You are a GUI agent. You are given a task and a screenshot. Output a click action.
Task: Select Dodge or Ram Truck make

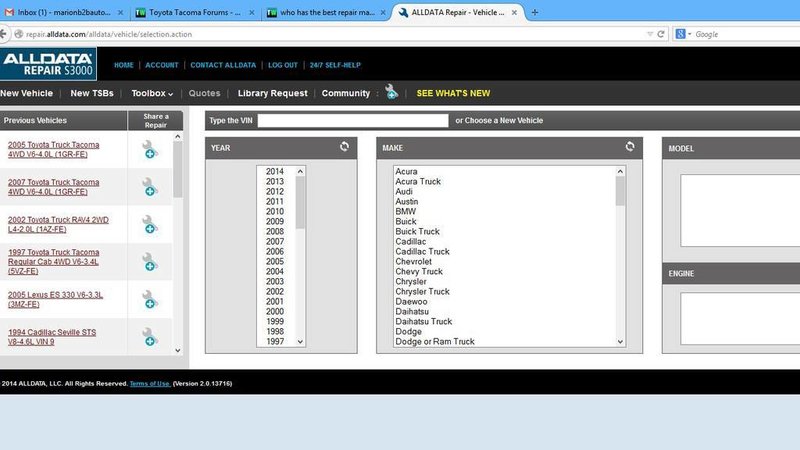(435, 341)
